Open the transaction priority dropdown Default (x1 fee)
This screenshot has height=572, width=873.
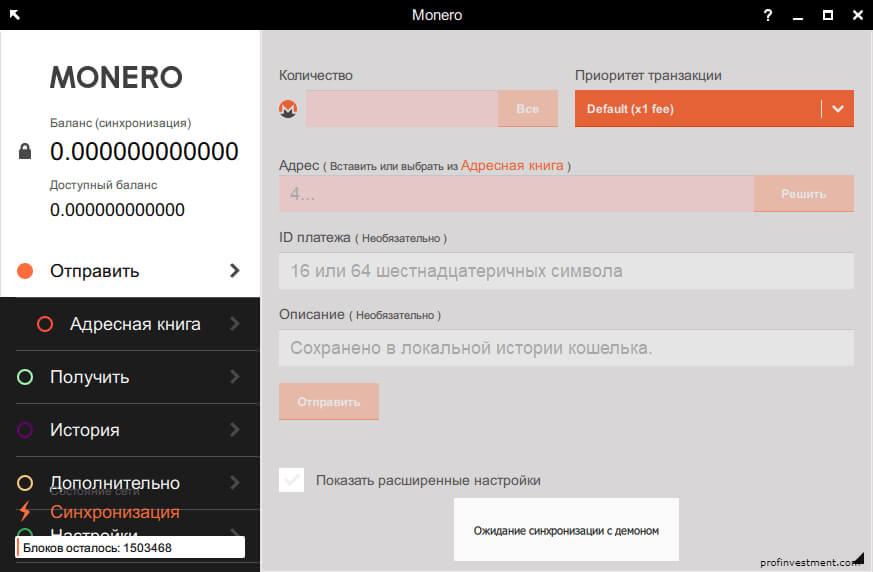point(714,109)
